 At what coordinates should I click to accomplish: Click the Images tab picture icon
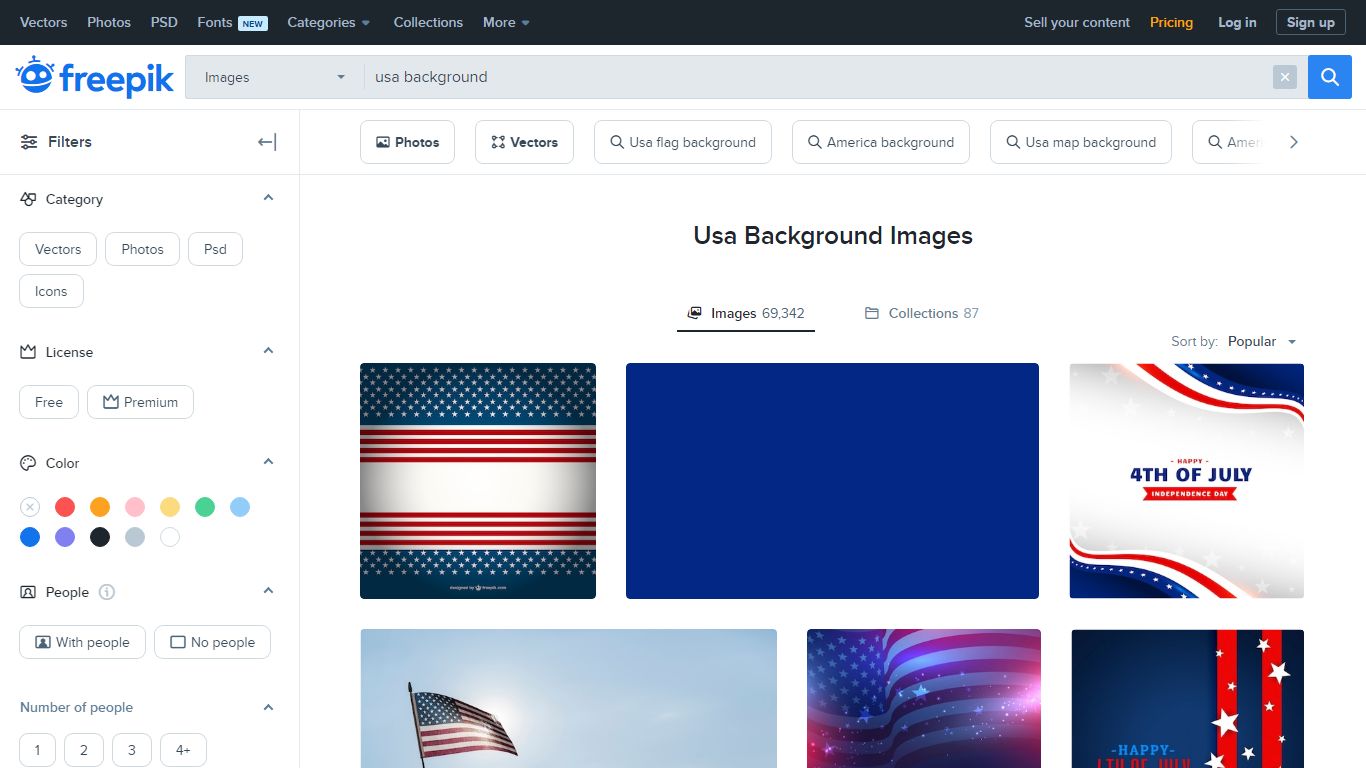pyautogui.click(x=694, y=313)
